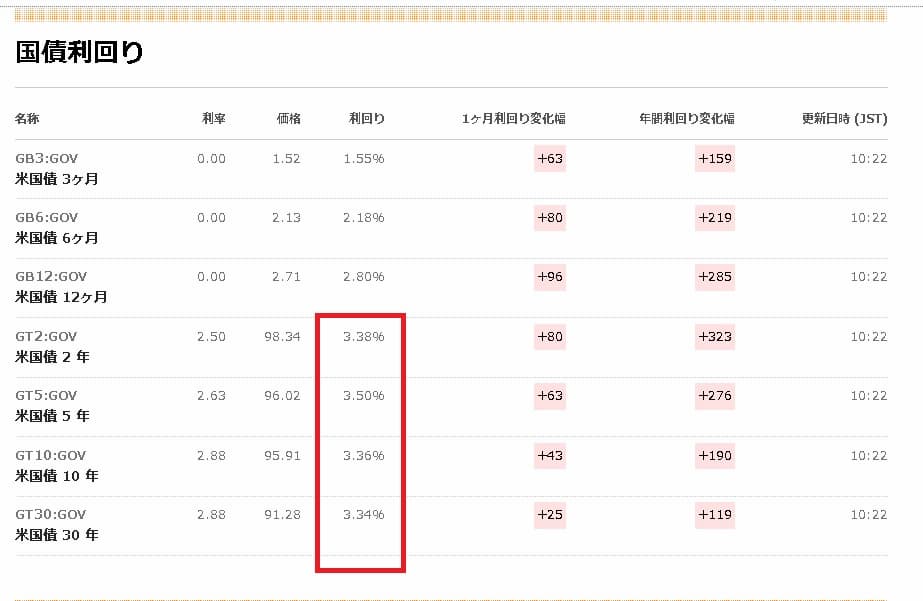Screen dimensions: 923x601
Task: Click the 利率 column header
Action: pyautogui.click(x=214, y=119)
